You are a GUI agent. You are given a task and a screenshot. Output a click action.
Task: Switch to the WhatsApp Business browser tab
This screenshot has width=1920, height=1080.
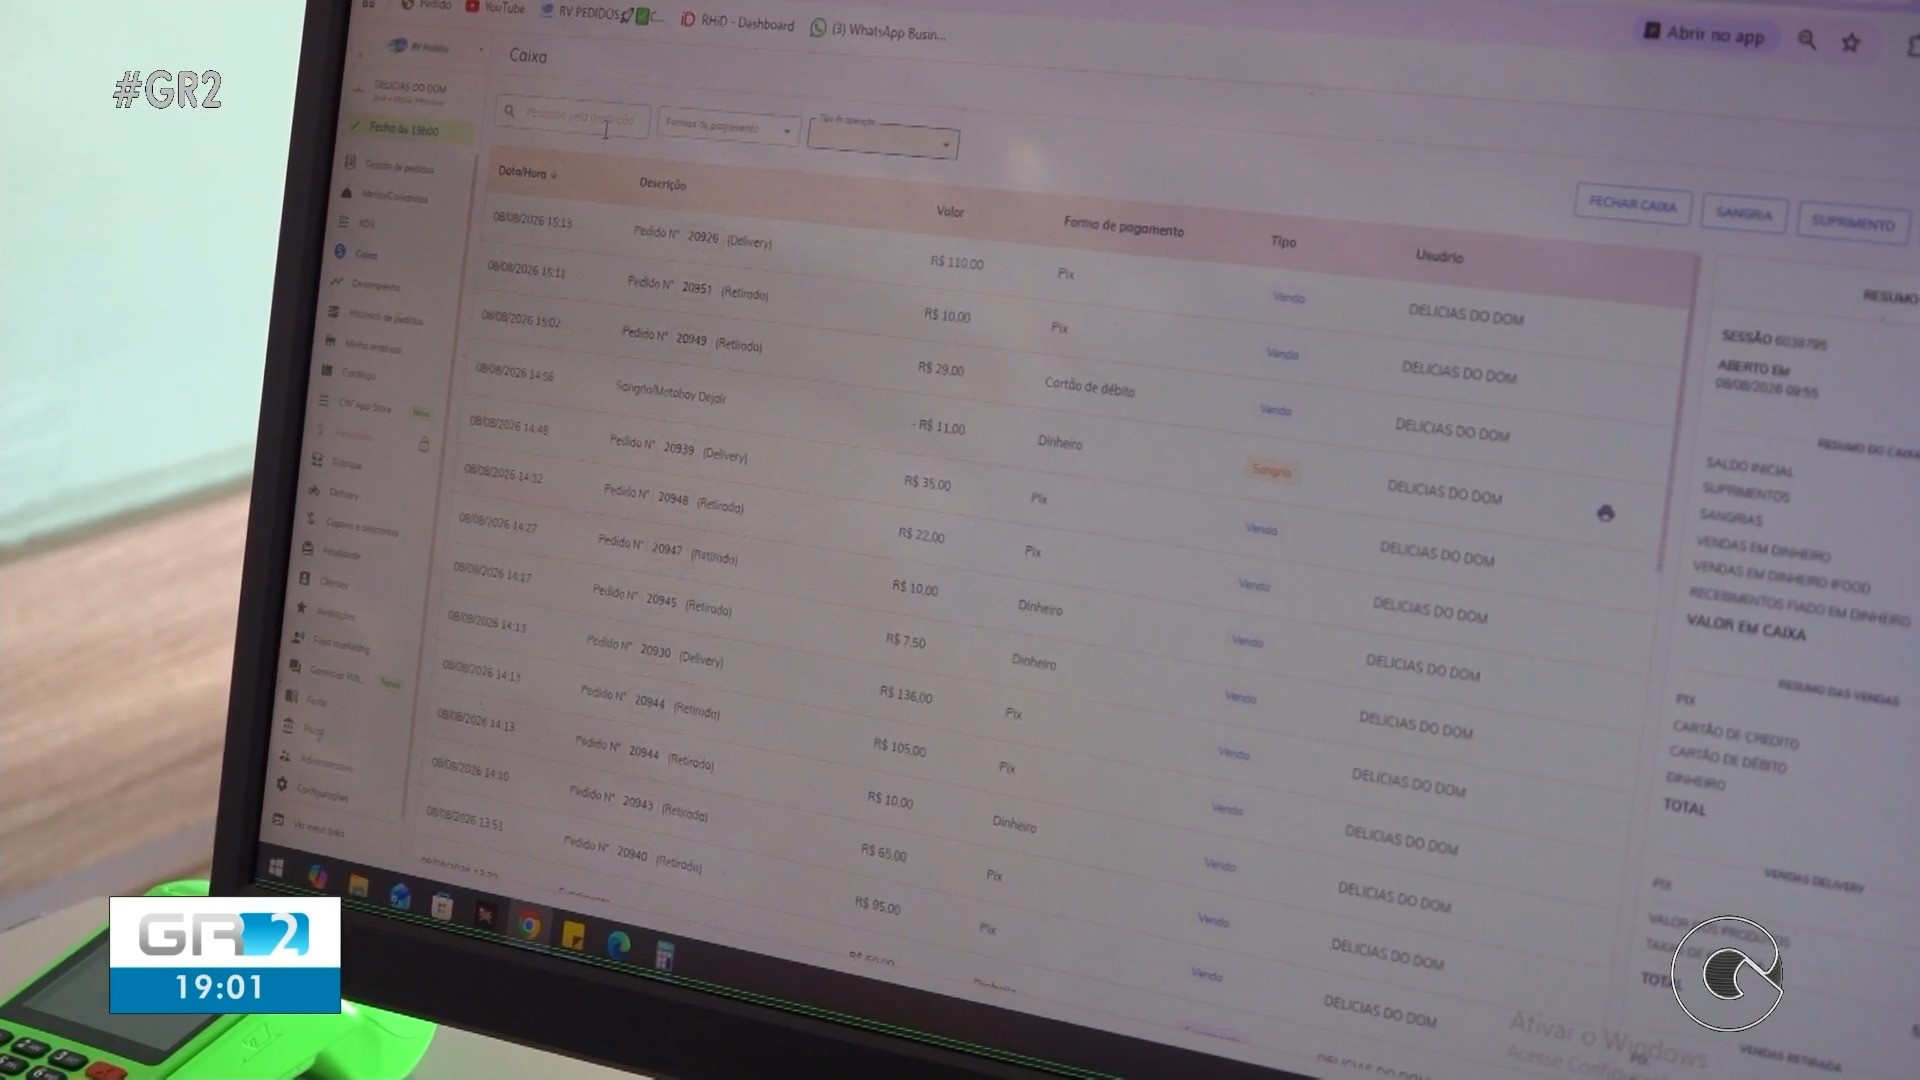click(x=879, y=31)
